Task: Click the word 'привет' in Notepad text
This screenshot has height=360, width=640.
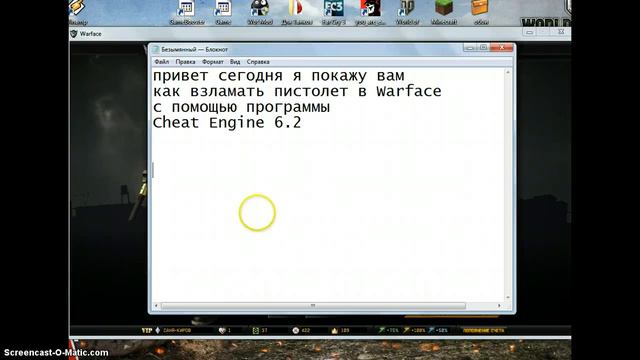Action: tap(180, 76)
